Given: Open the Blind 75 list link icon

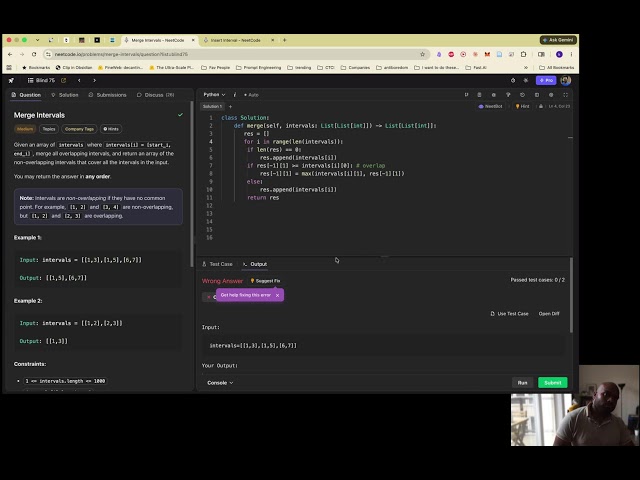Looking at the screenshot, I should coord(63,80).
